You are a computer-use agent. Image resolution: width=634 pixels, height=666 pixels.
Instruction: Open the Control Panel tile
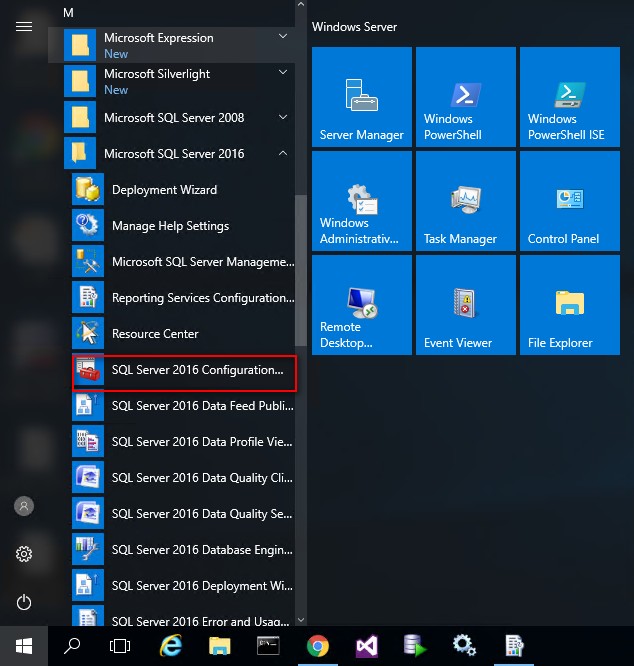click(x=570, y=201)
